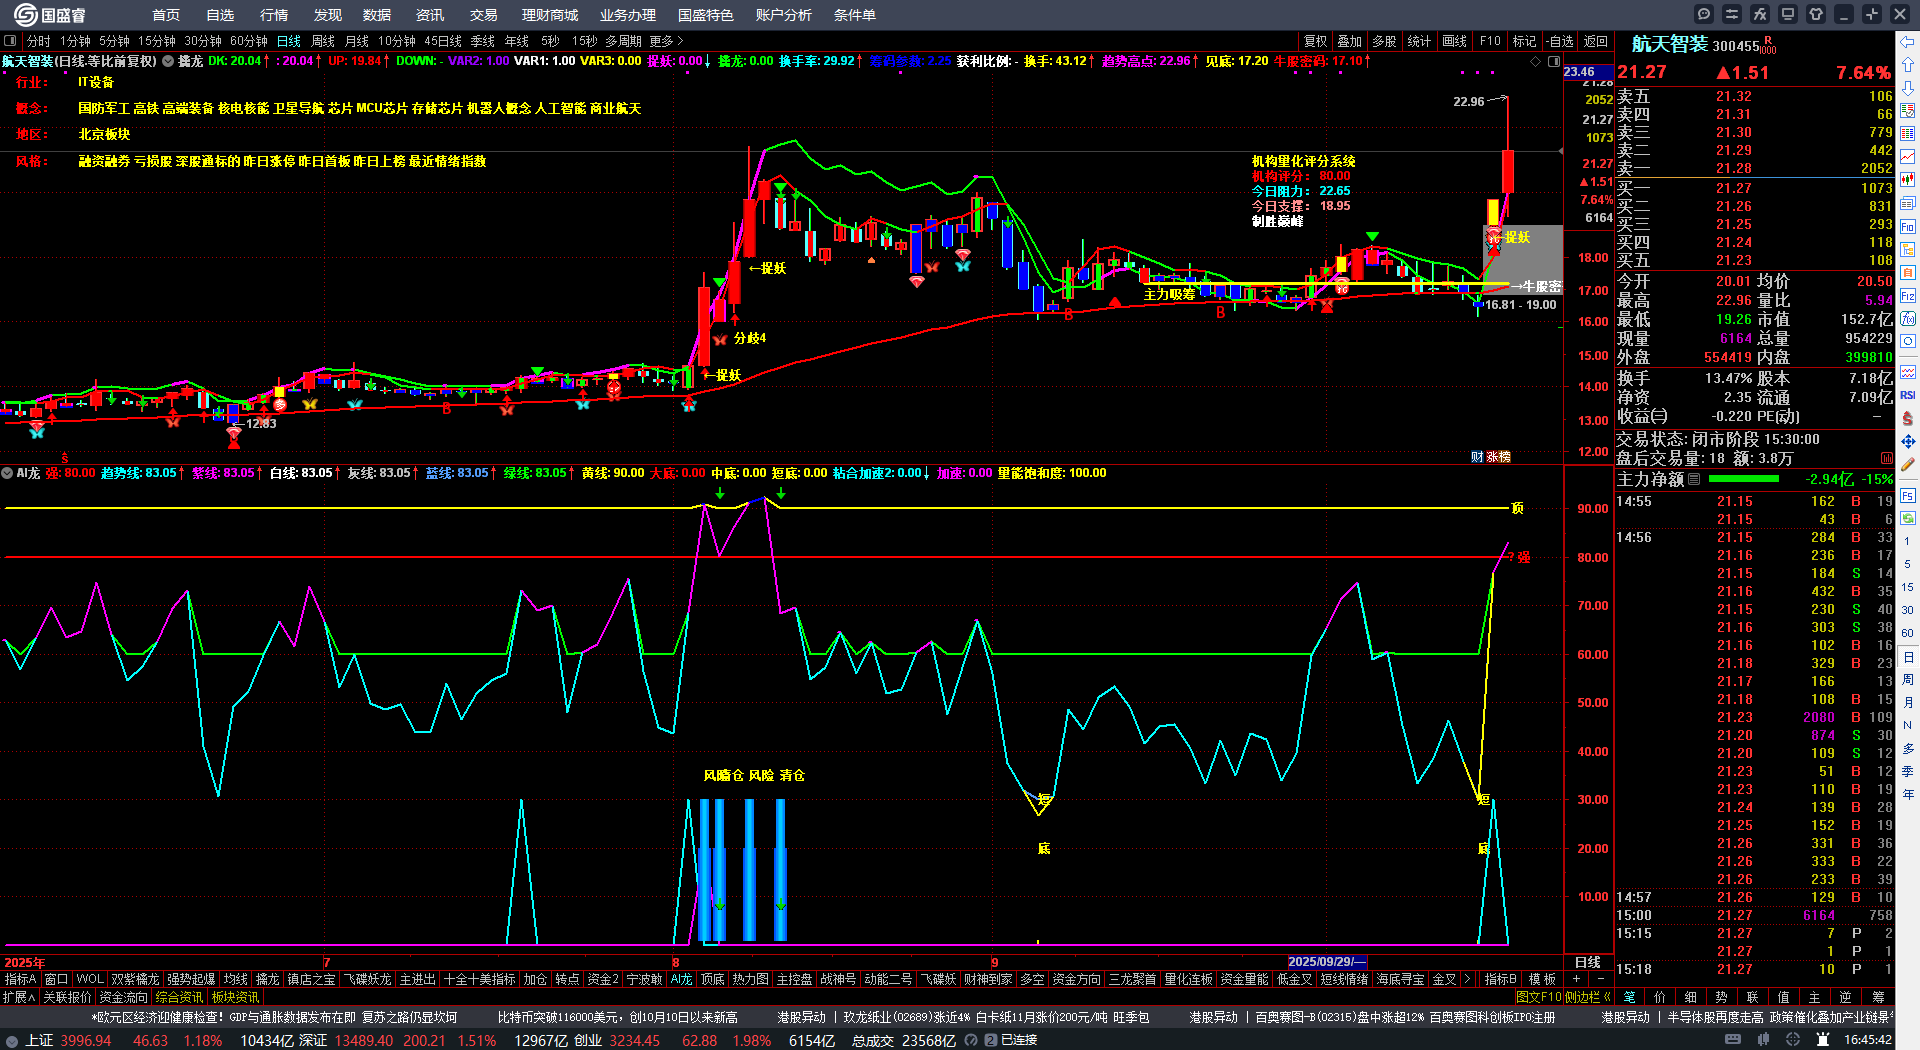Open the sliders settings icon in title bar

[x=1732, y=14]
